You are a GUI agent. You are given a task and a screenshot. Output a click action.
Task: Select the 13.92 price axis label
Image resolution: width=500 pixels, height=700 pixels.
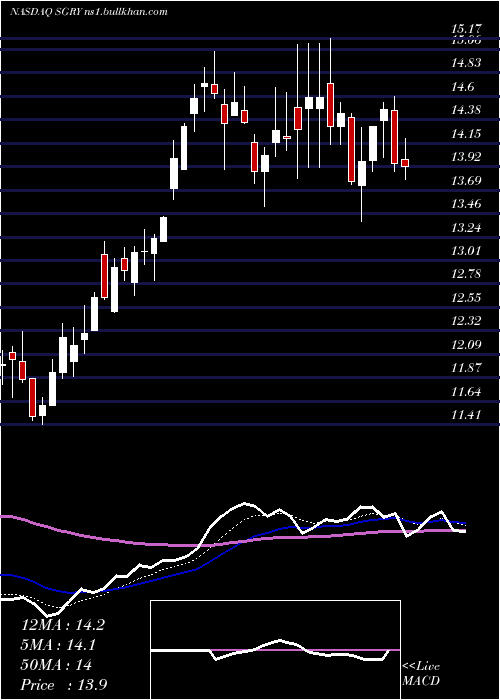[466, 157]
